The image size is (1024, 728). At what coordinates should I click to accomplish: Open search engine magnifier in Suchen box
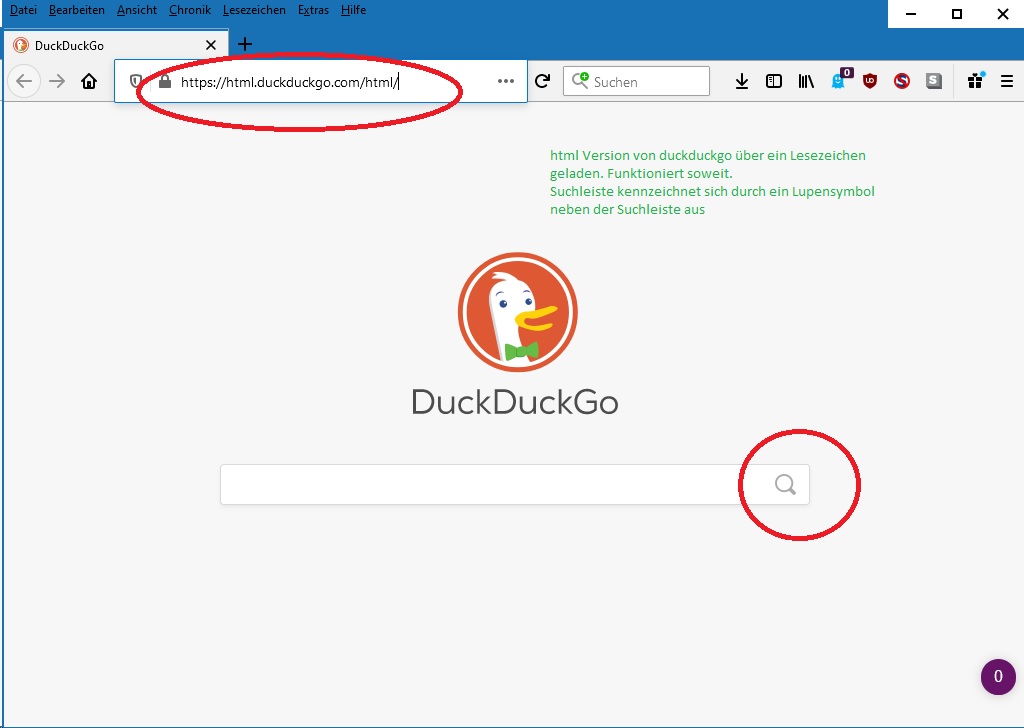[x=580, y=80]
